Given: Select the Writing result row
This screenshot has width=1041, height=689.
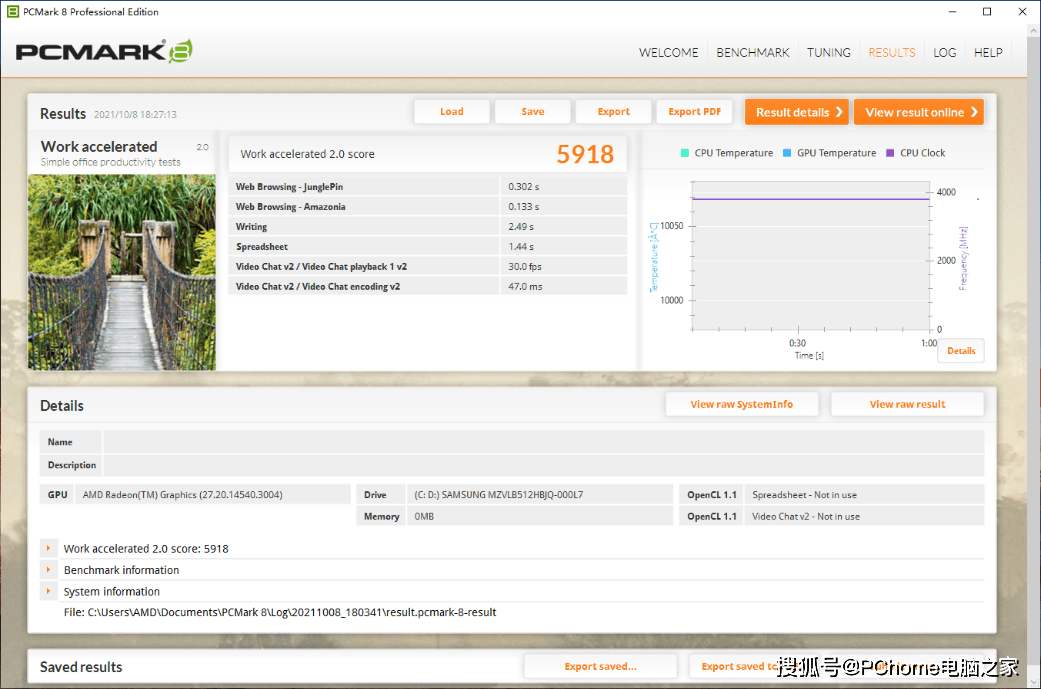Looking at the screenshot, I should (428, 226).
